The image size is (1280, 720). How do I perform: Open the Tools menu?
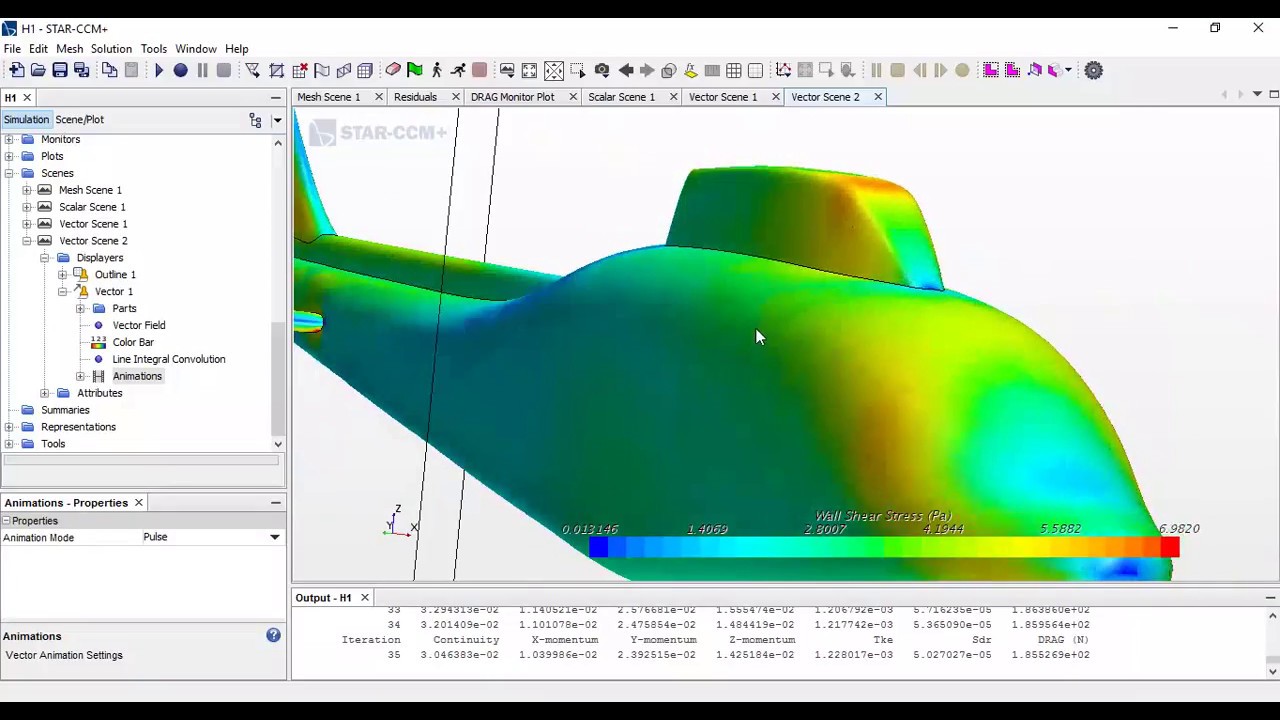pyautogui.click(x=154, y=49)
